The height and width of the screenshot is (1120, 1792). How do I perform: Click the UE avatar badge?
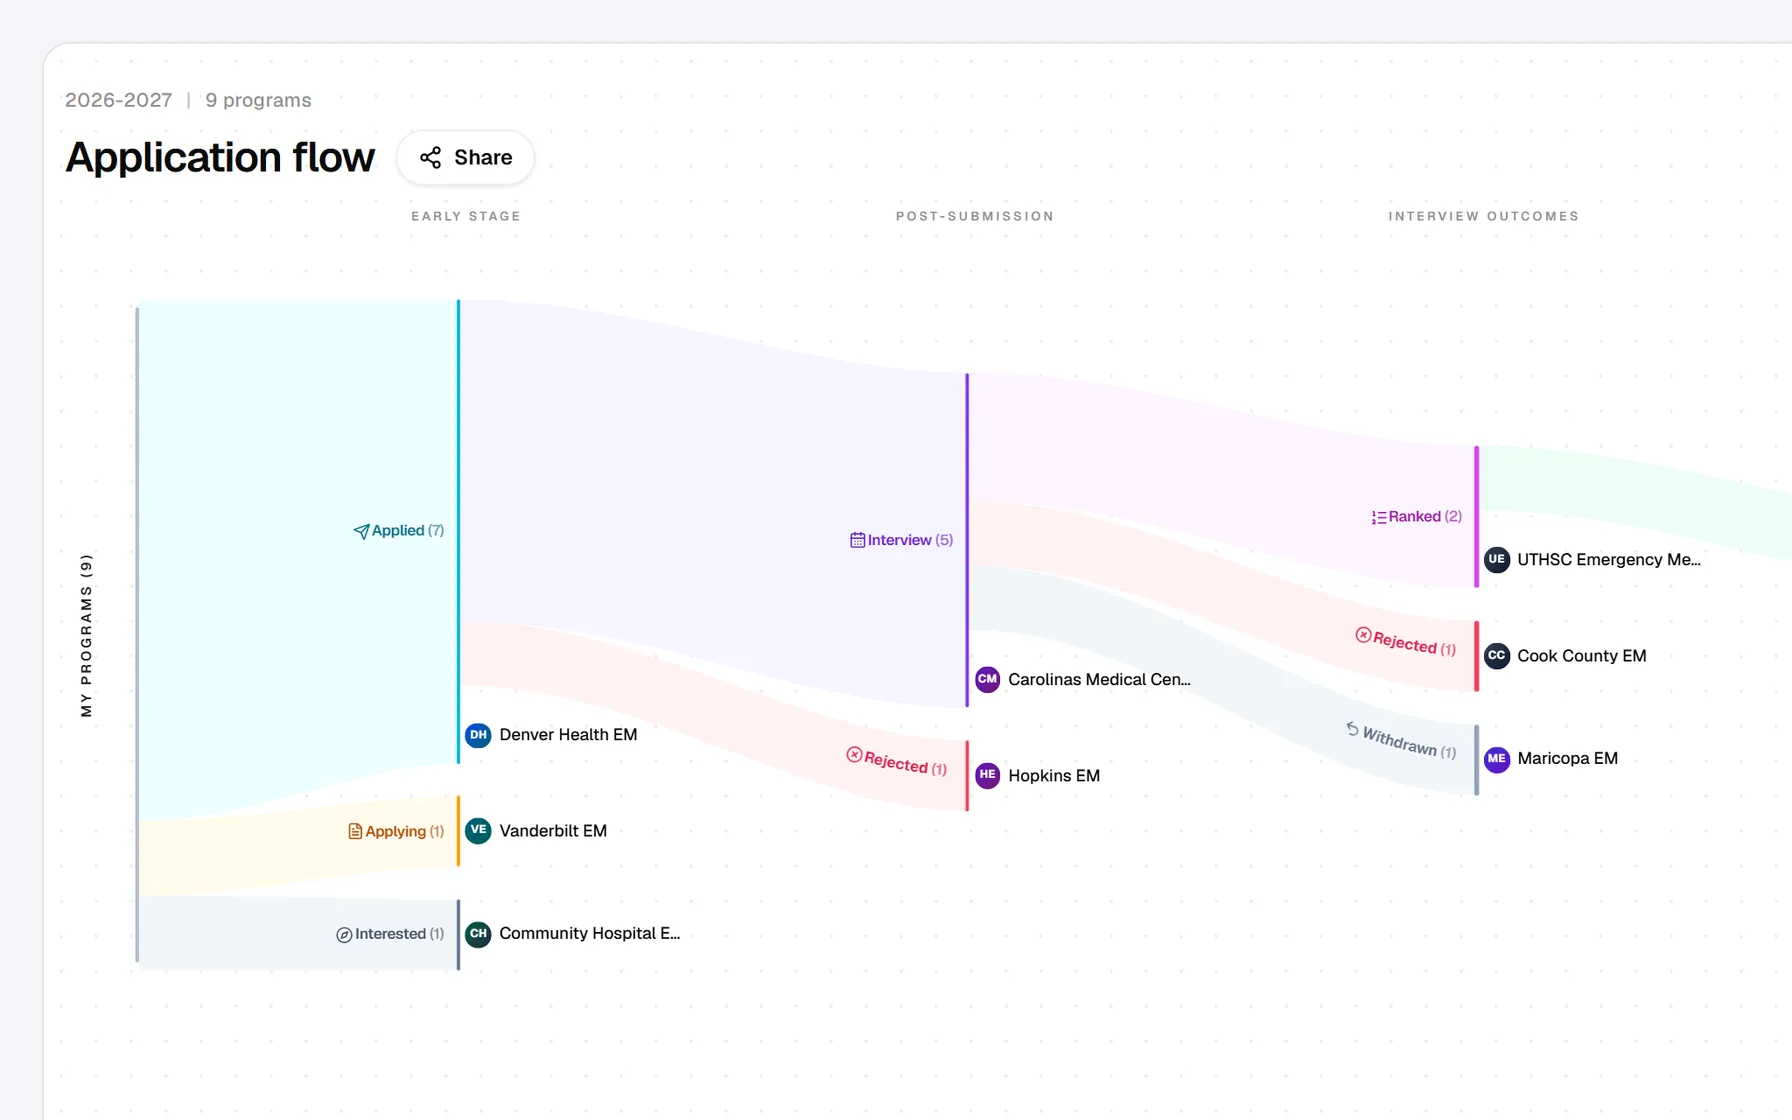coord(1496,560)
